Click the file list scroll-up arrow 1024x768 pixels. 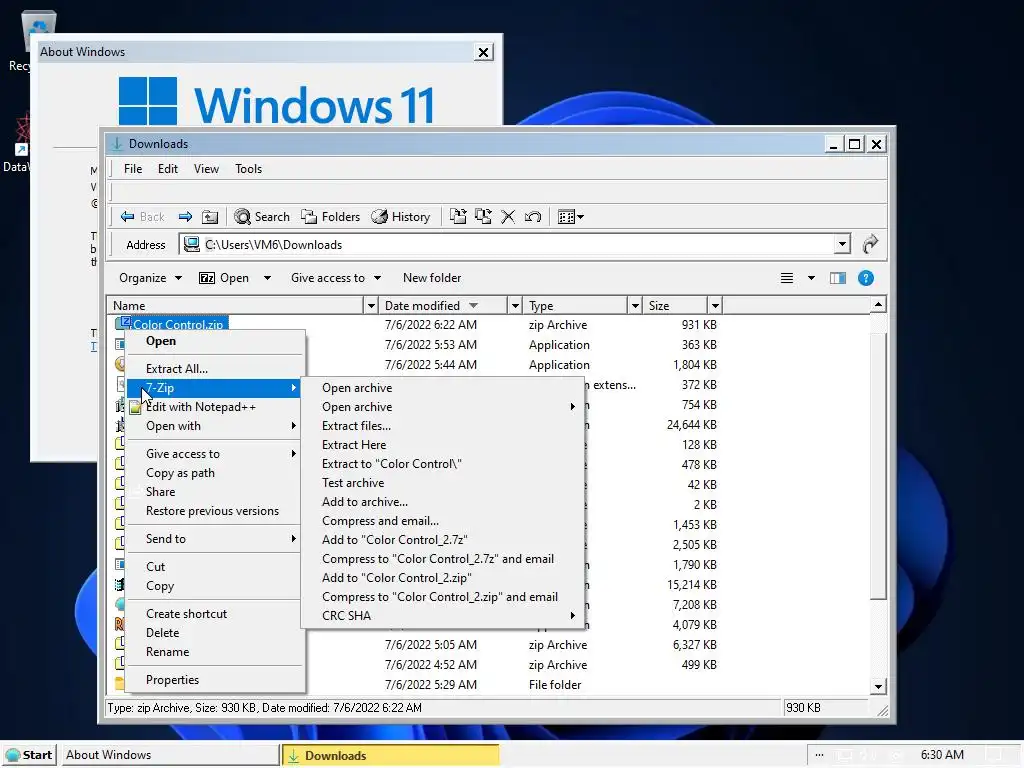[x=878, y=304]
